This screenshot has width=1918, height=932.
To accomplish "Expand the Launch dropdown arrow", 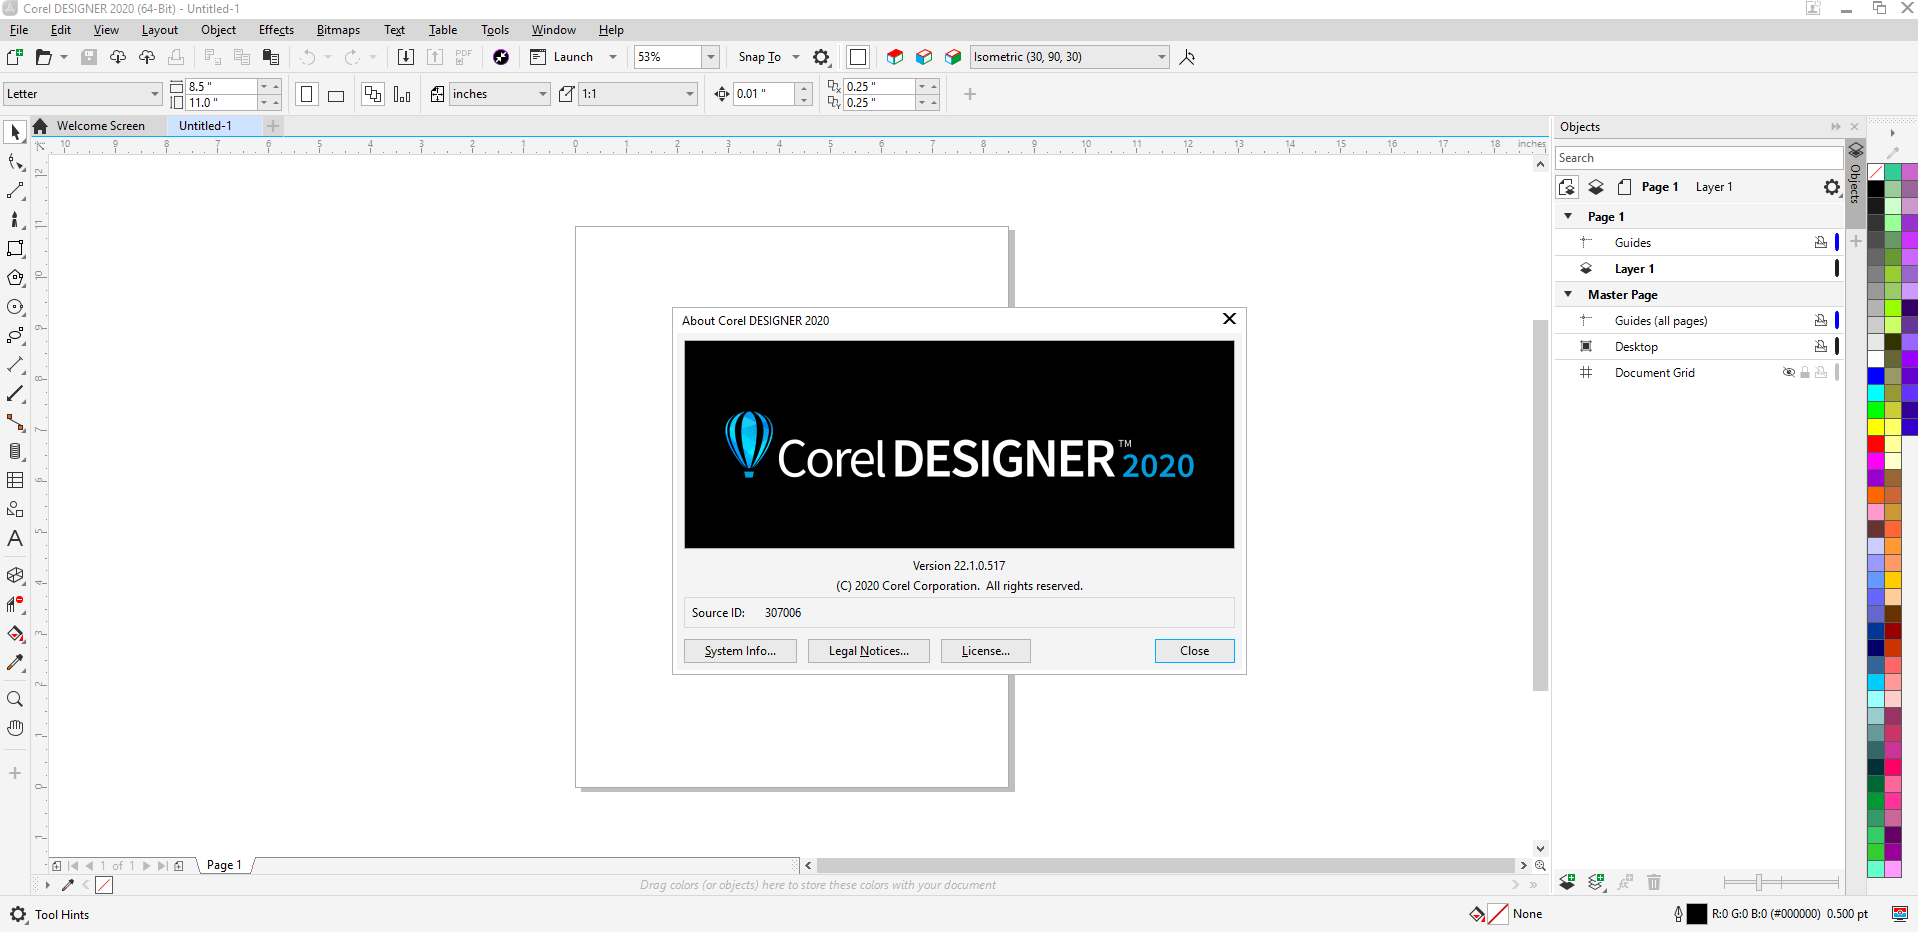I will click(x=613, y=57).
